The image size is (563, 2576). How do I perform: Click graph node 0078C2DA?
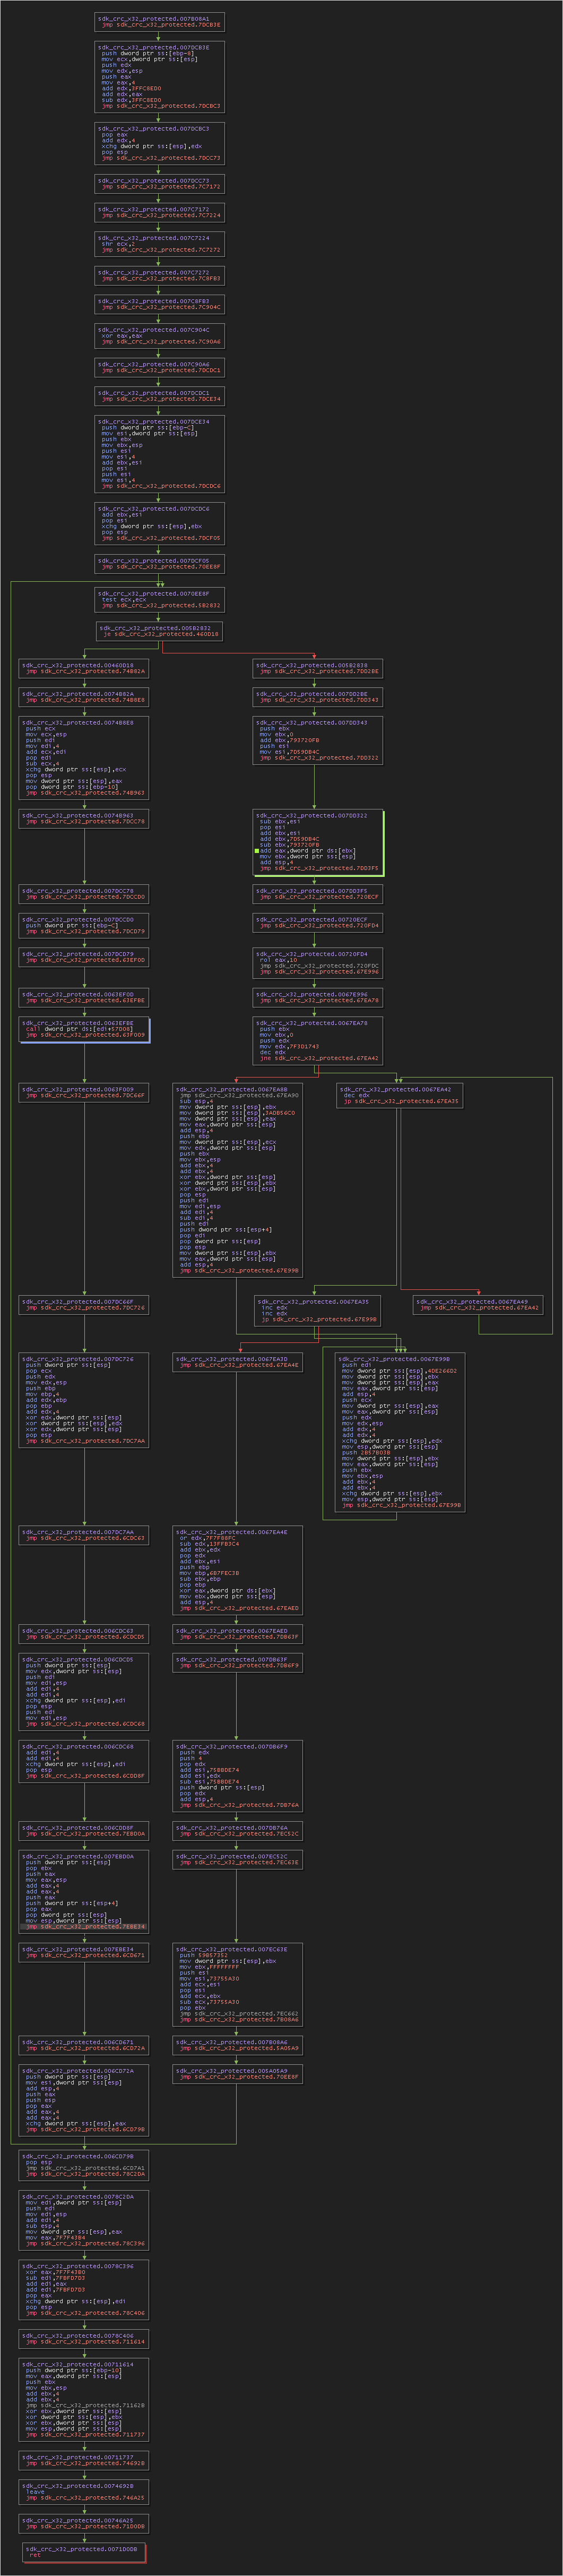tap(84, 2221)
